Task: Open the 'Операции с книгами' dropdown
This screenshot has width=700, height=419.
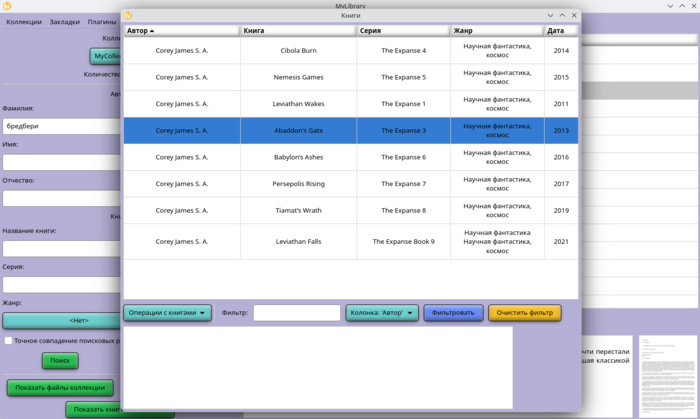Action: coord(167,313)
